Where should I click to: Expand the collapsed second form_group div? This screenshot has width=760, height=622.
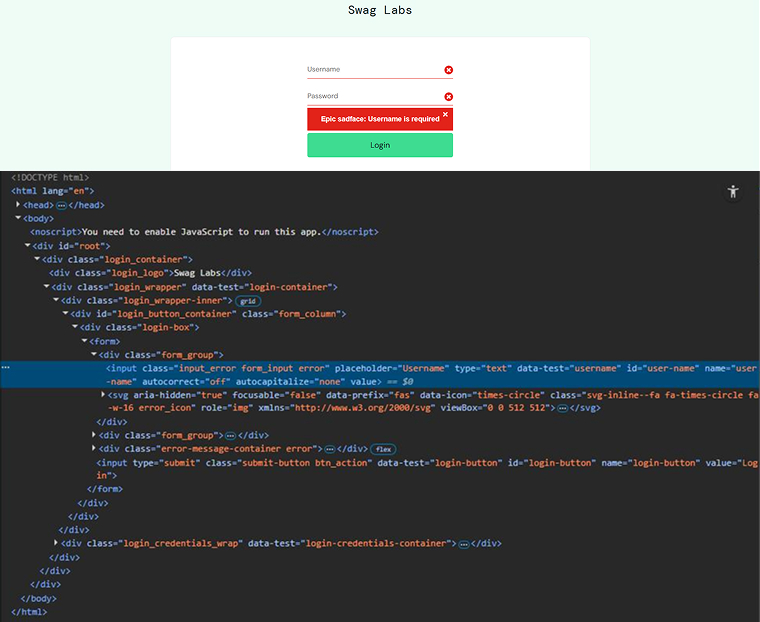click(x=94, y=435)
